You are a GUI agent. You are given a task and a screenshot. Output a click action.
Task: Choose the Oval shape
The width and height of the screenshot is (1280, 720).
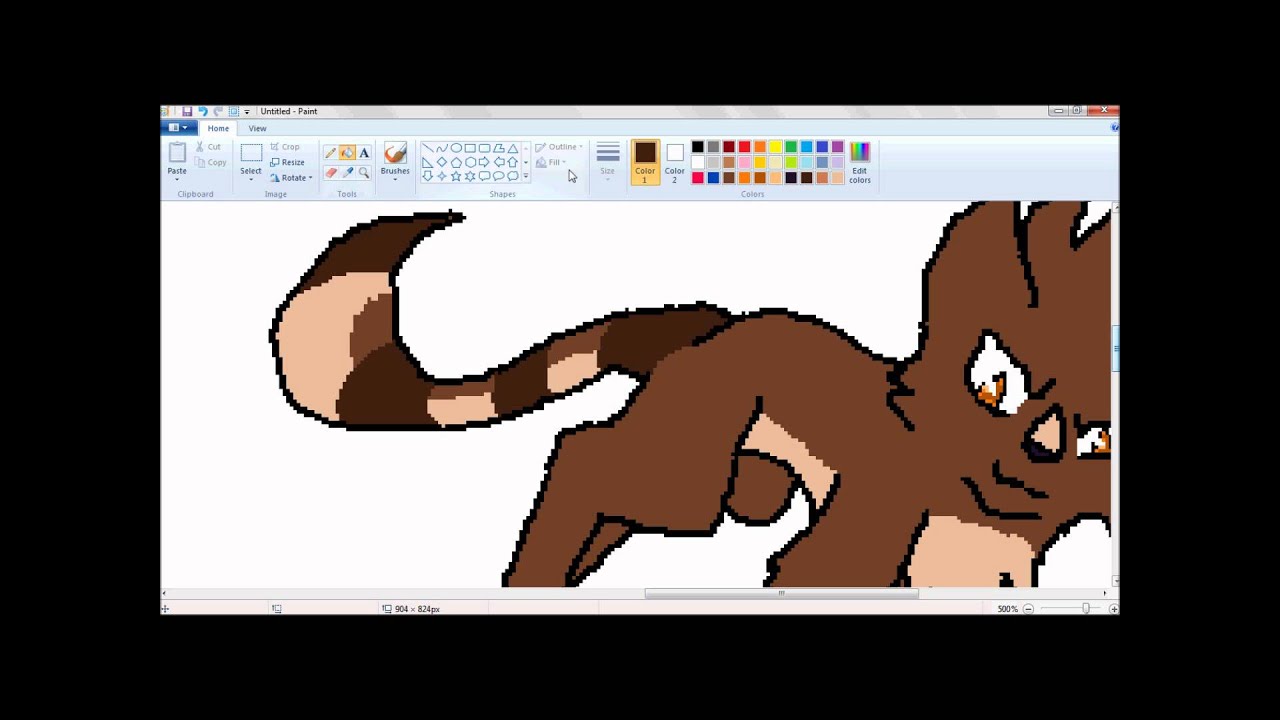click(x=456, y=148)
